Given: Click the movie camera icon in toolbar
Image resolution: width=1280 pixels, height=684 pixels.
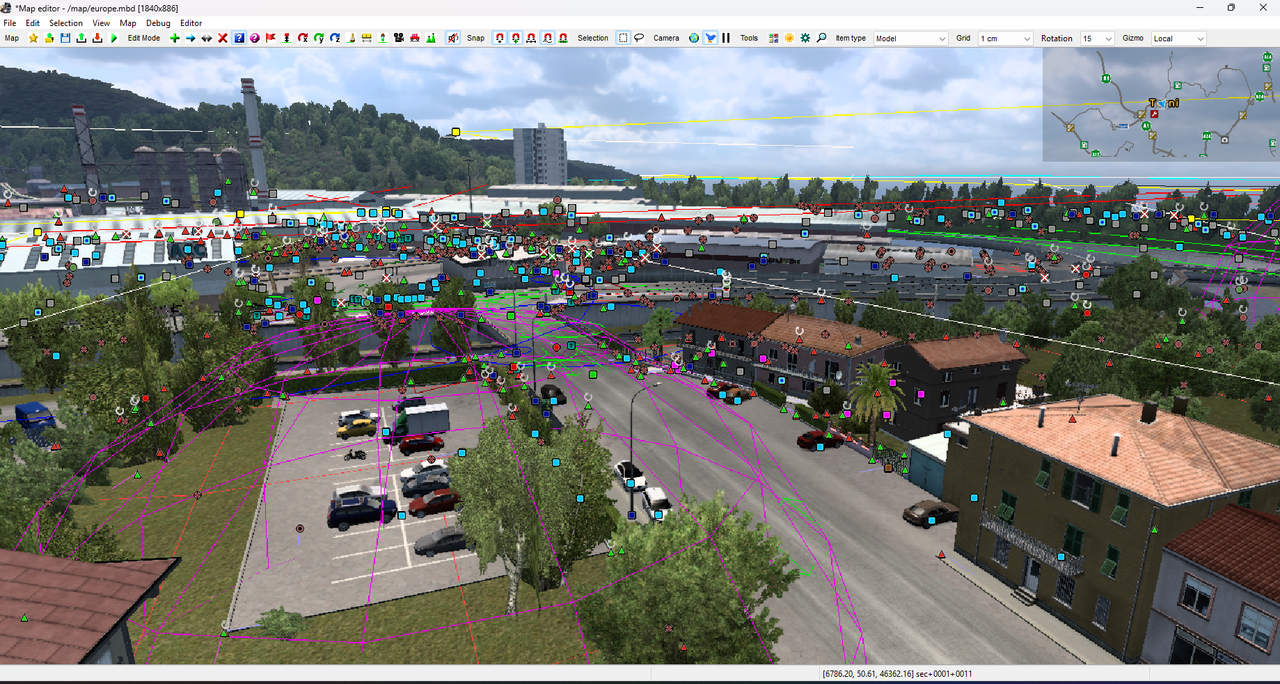Looking at the screenshot, I should [399, 38].
